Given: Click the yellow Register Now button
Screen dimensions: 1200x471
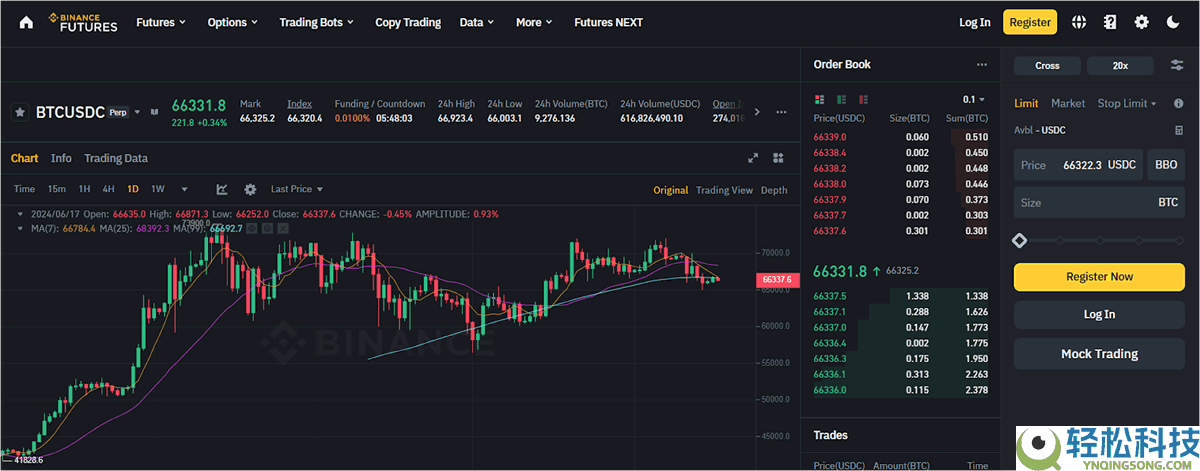Looking at the screenshot, I should point(1099,277).
